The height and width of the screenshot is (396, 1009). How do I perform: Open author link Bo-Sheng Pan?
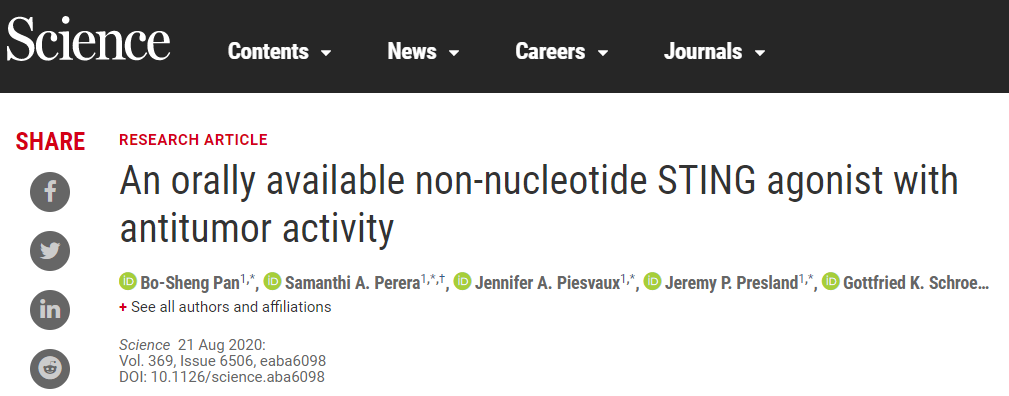click(190, 283)
